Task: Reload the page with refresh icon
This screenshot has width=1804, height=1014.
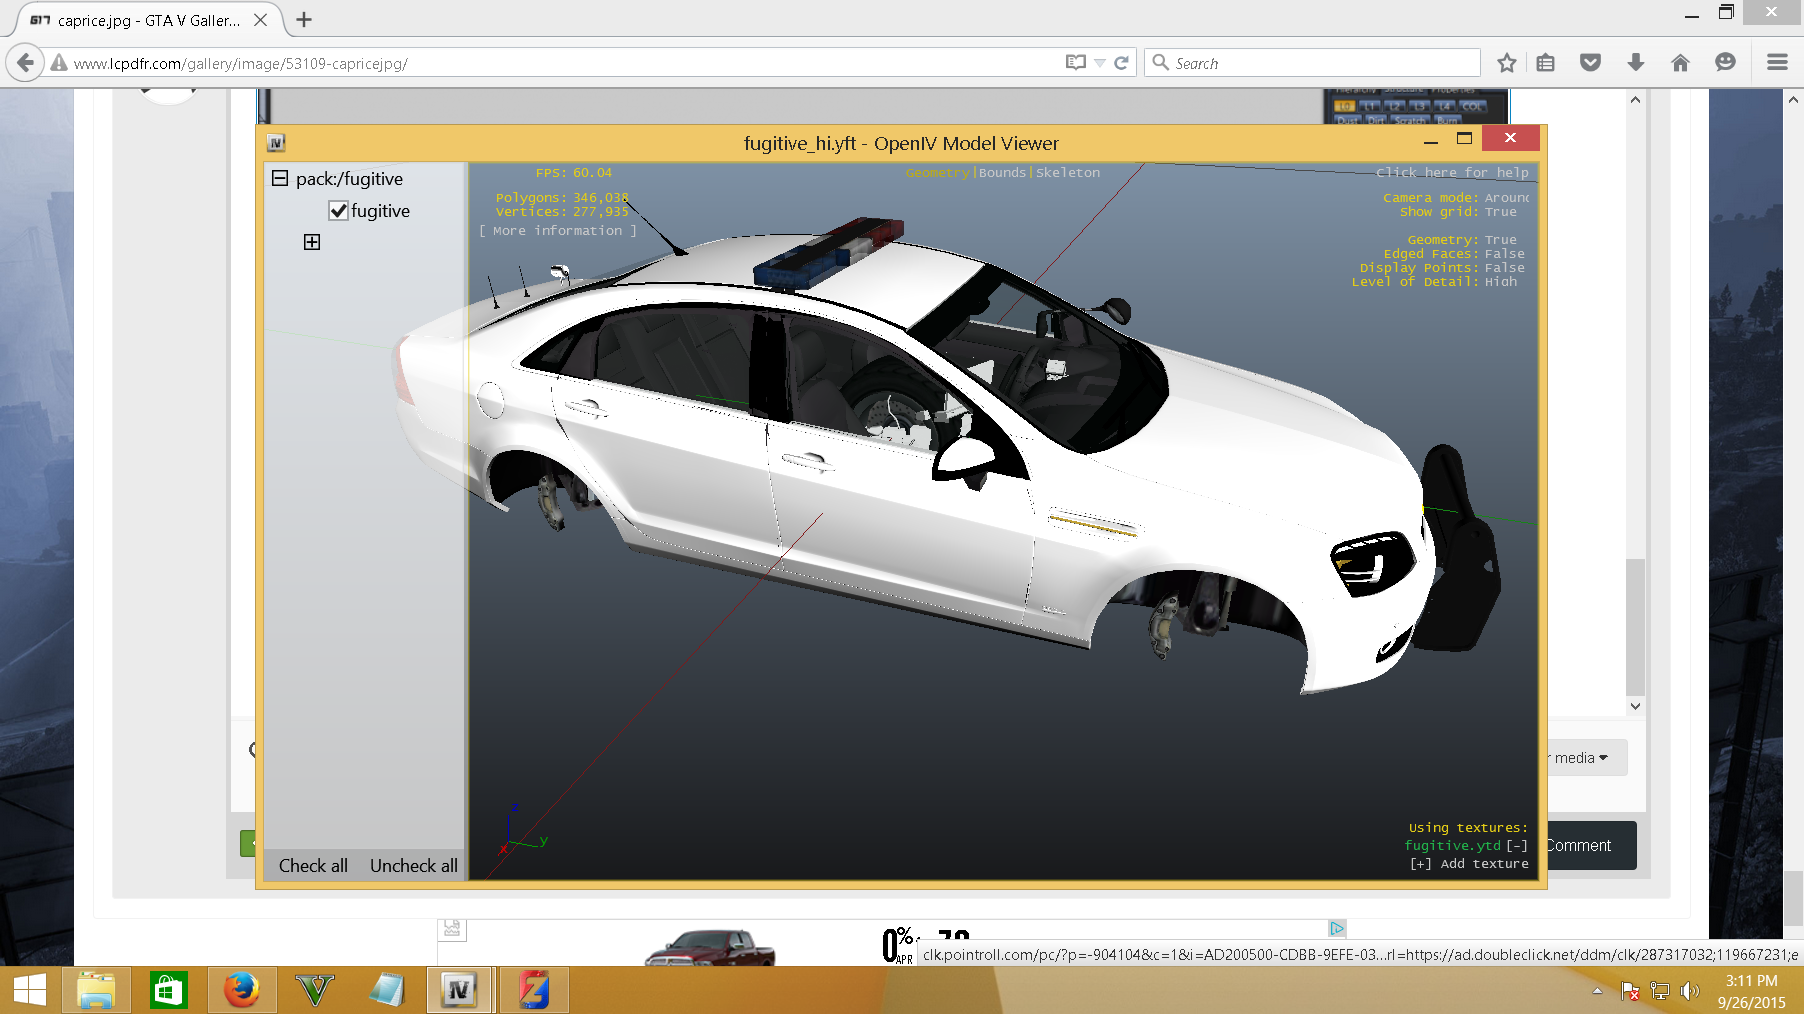Action: coord(1121,63)
